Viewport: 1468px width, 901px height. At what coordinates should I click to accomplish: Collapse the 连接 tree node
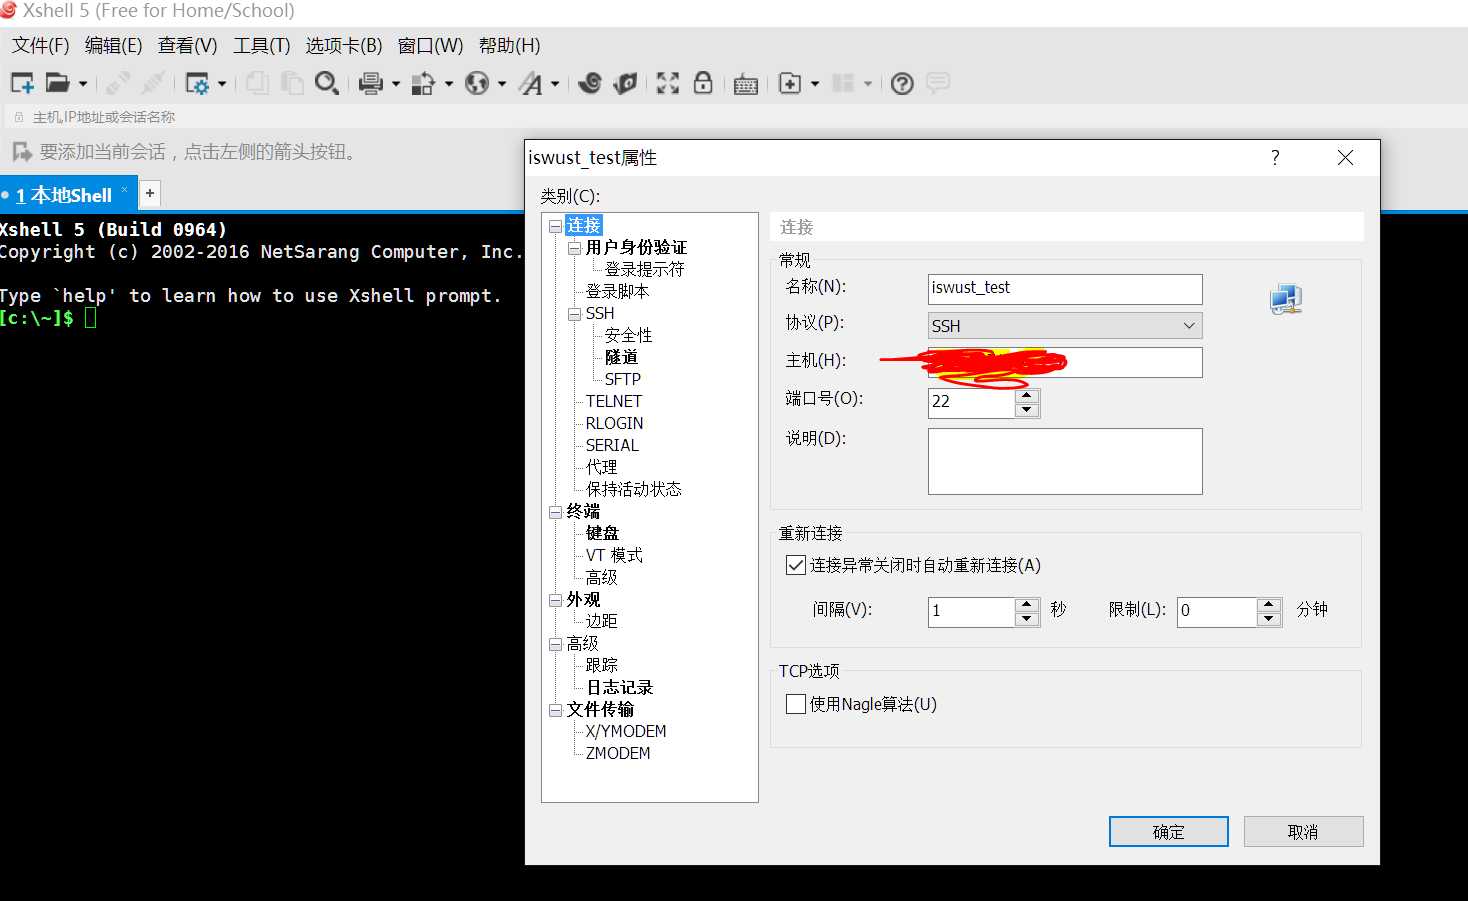[555, 226]
